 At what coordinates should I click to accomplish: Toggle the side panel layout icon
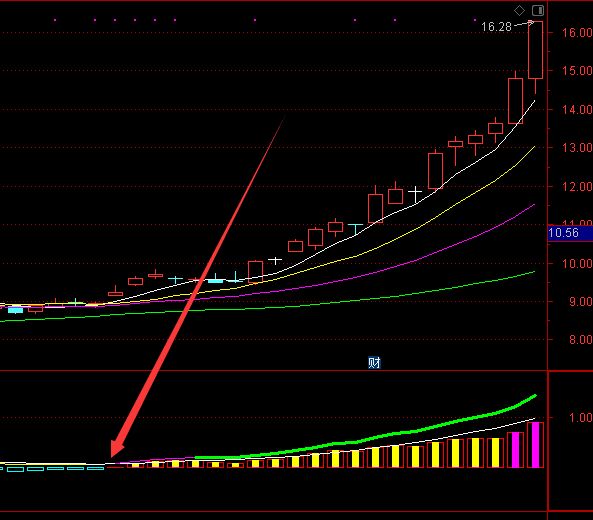coord(538,10)
